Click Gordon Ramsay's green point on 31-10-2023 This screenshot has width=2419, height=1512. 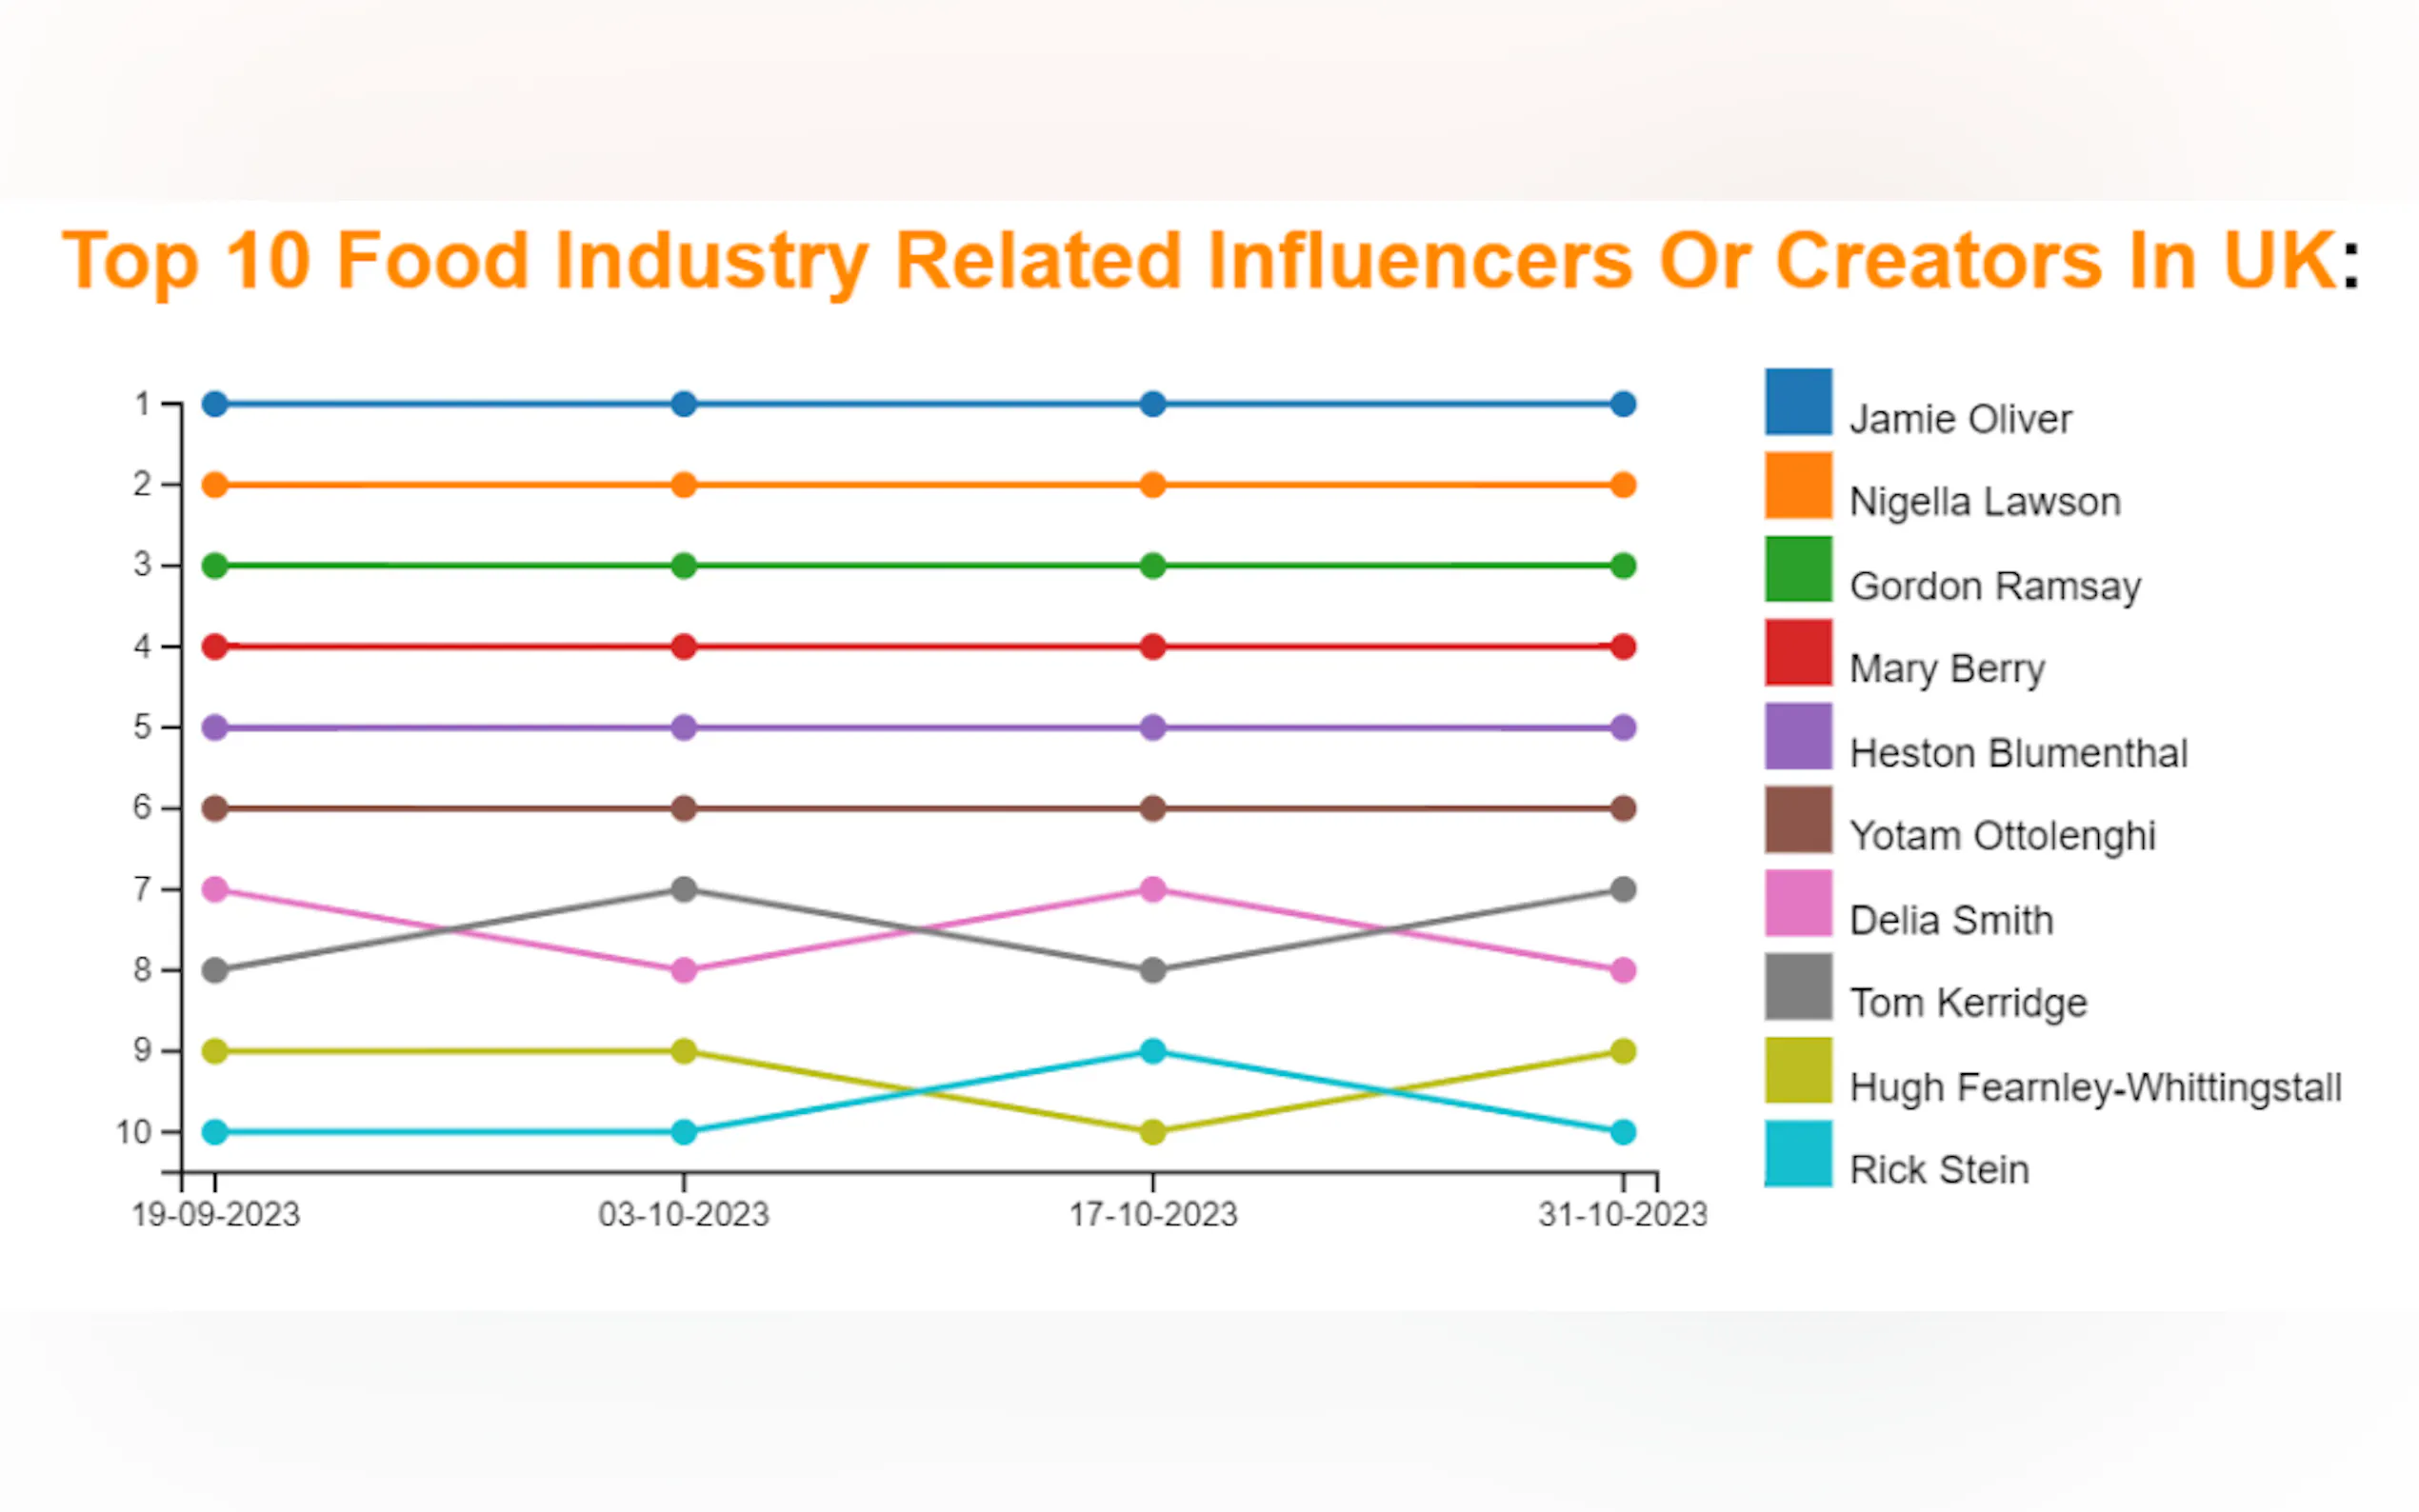[1623, 566]
